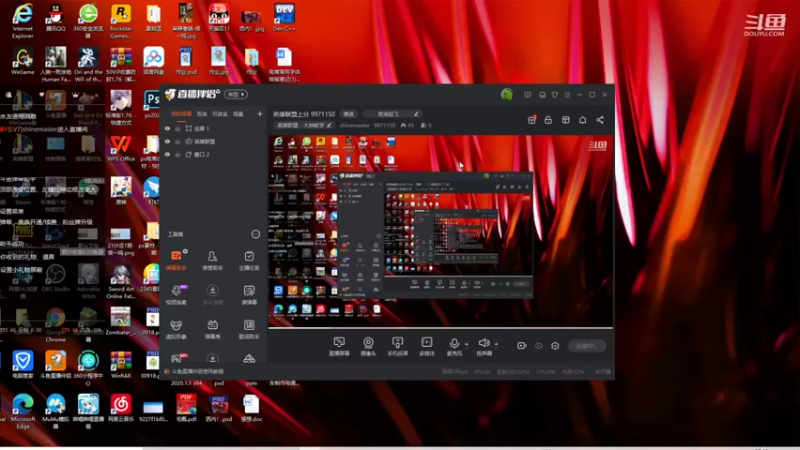The height and width of the screenshot is (450, 800).
Task: Mute the microphone in bottom toolbar
Action: [x=454, y=346]
